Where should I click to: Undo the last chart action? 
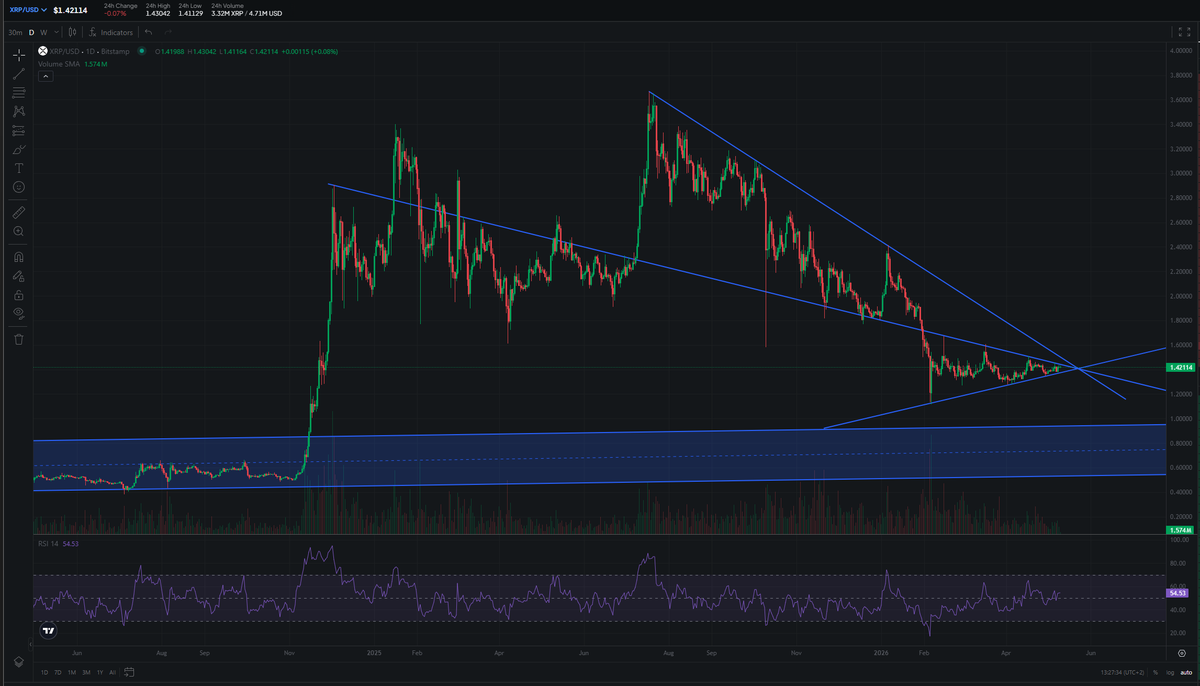(148, 32)
